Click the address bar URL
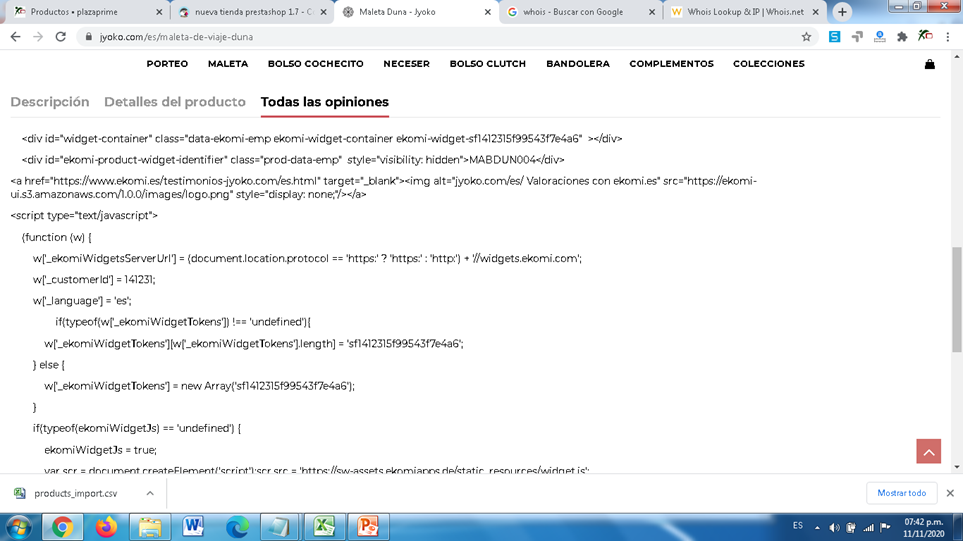This screenshot has height=541, width=963. click(176, 37)
